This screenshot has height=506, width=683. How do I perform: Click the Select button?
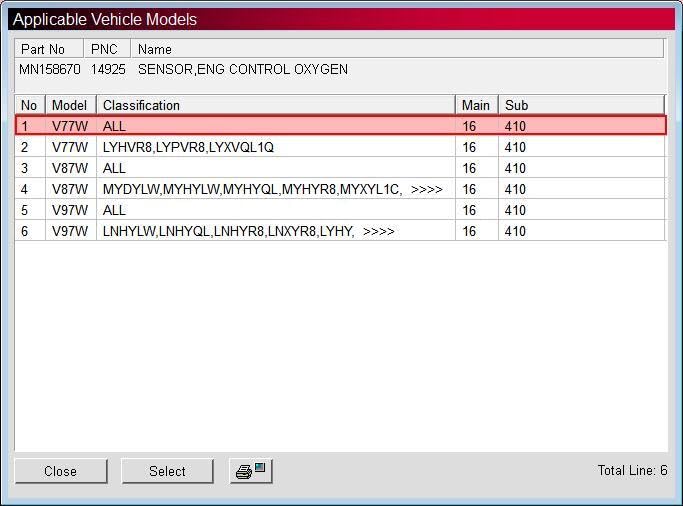pyautogui.click(x=167, y=471)
